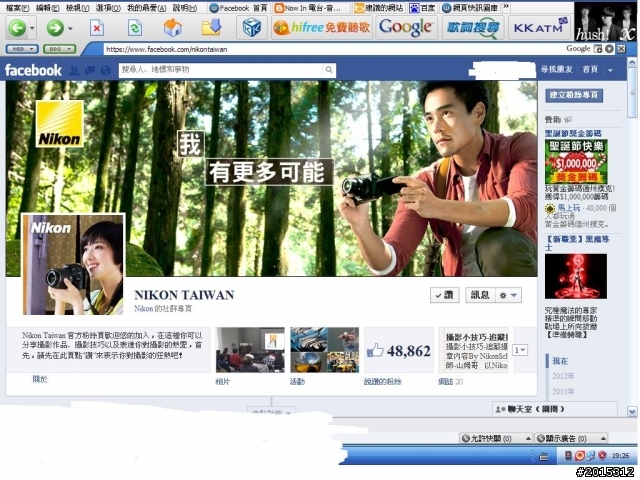The image size is (640, 480).
Task: Open forward button history dropdown arrow
Action: (x=70, y=29)
